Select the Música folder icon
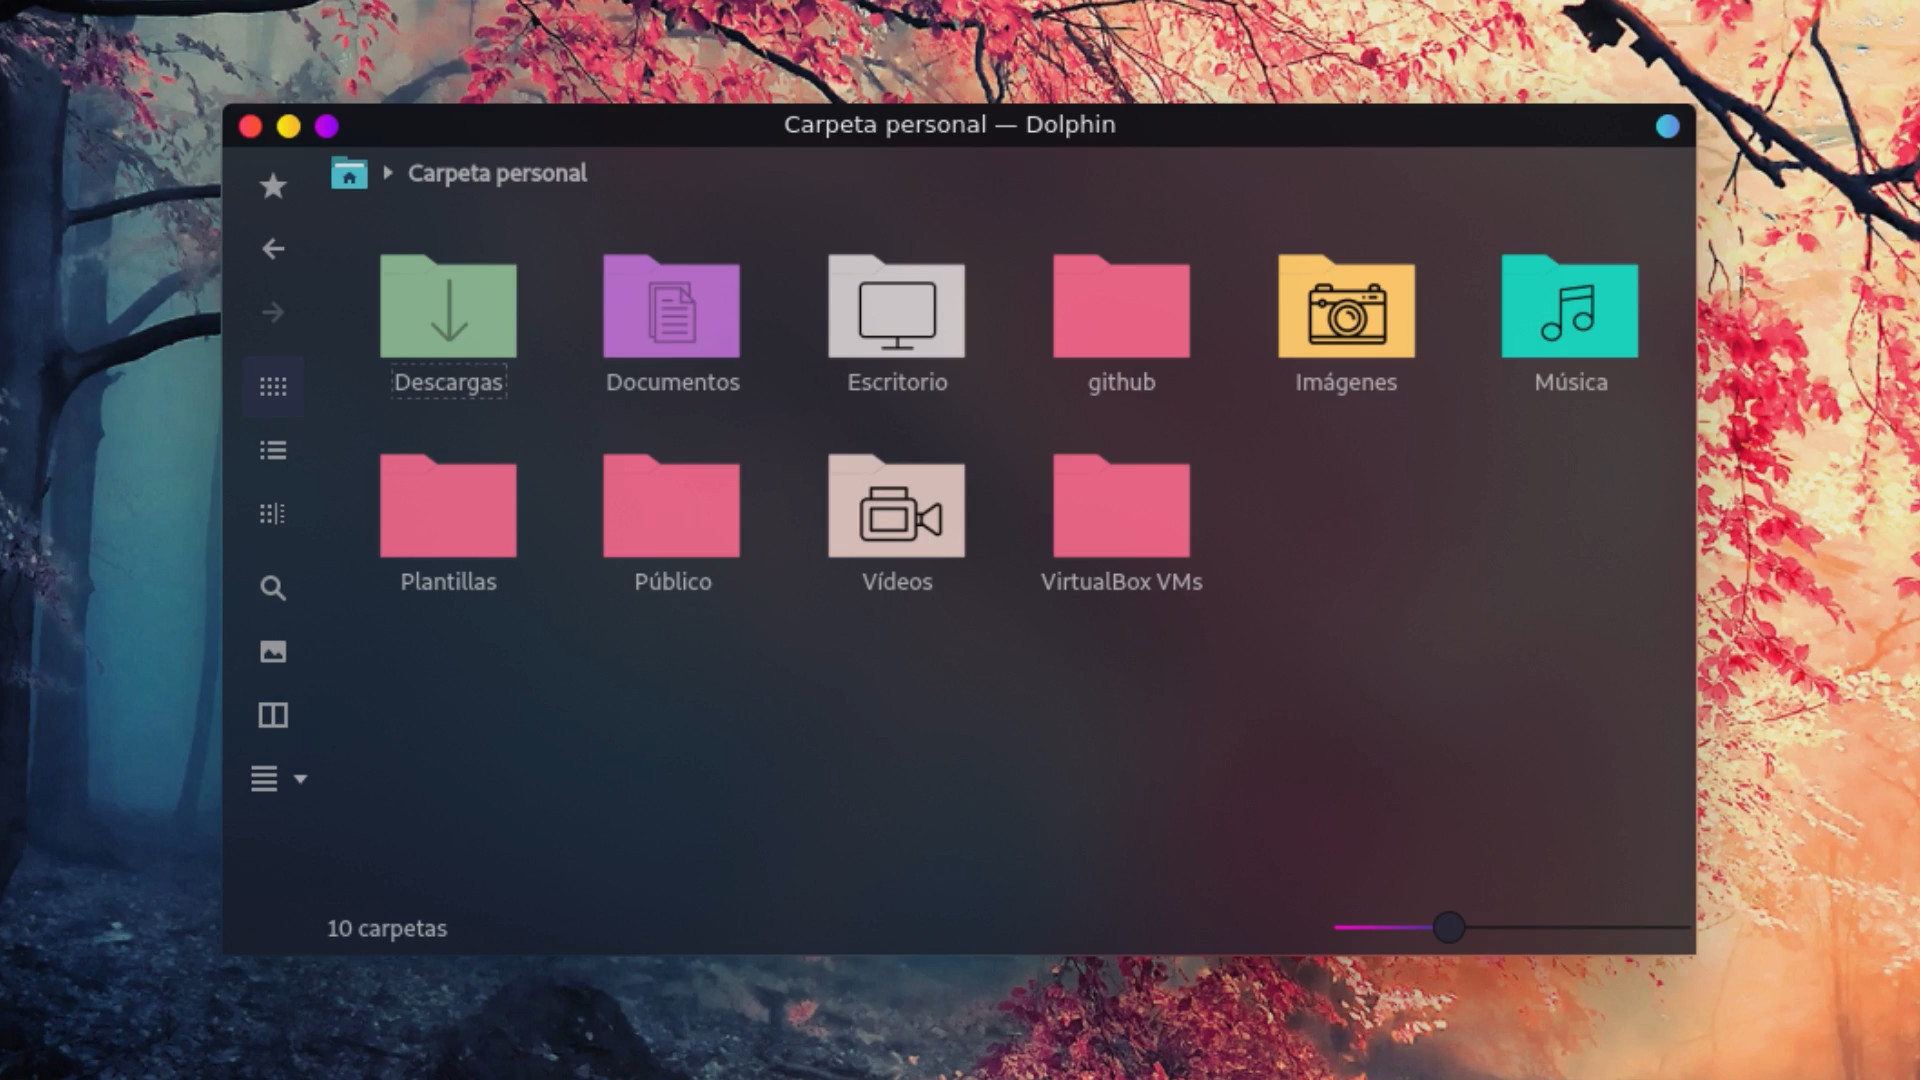This screenshot has height=1080, width=1920. 1570,306
